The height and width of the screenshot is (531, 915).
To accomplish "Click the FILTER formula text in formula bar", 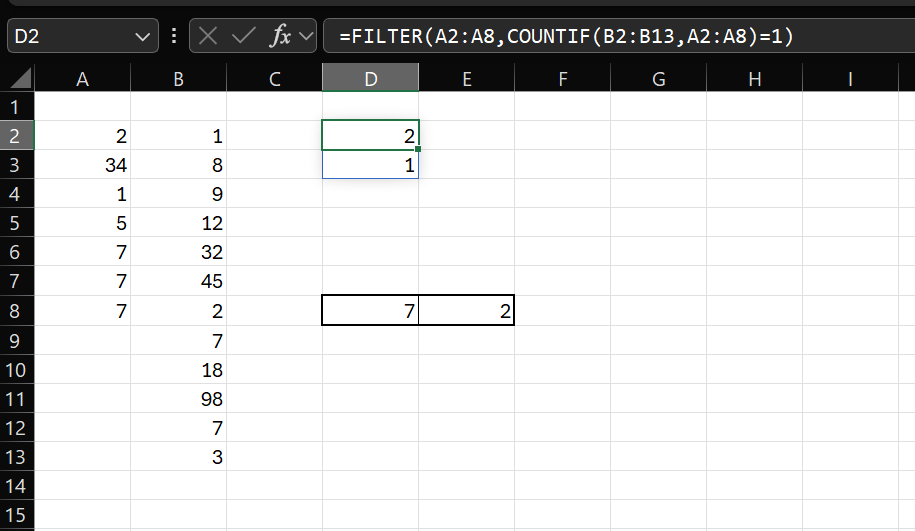I will point(566,36).
